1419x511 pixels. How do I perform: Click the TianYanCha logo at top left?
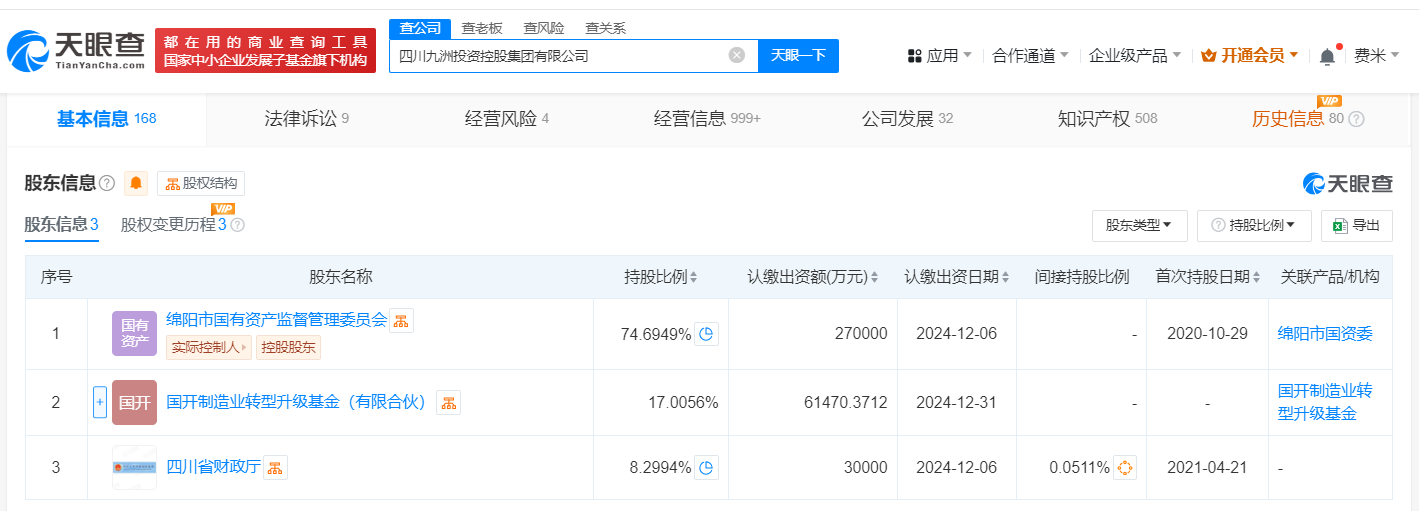point(78,50)
